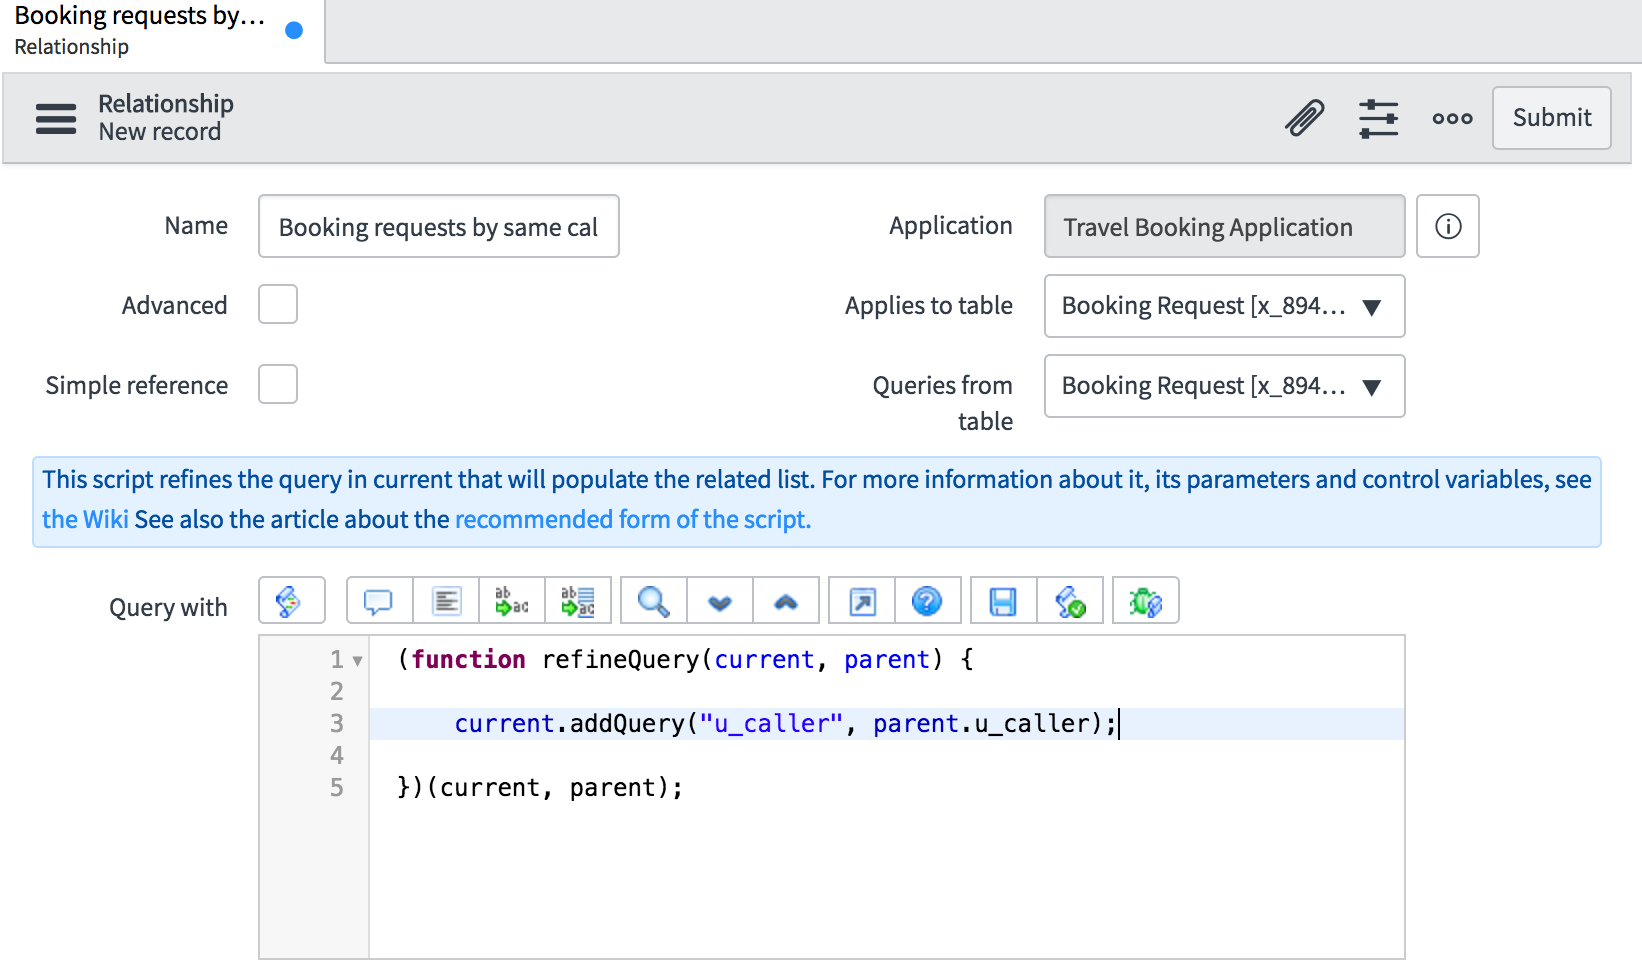Click into the Name input field

[439, 226]
